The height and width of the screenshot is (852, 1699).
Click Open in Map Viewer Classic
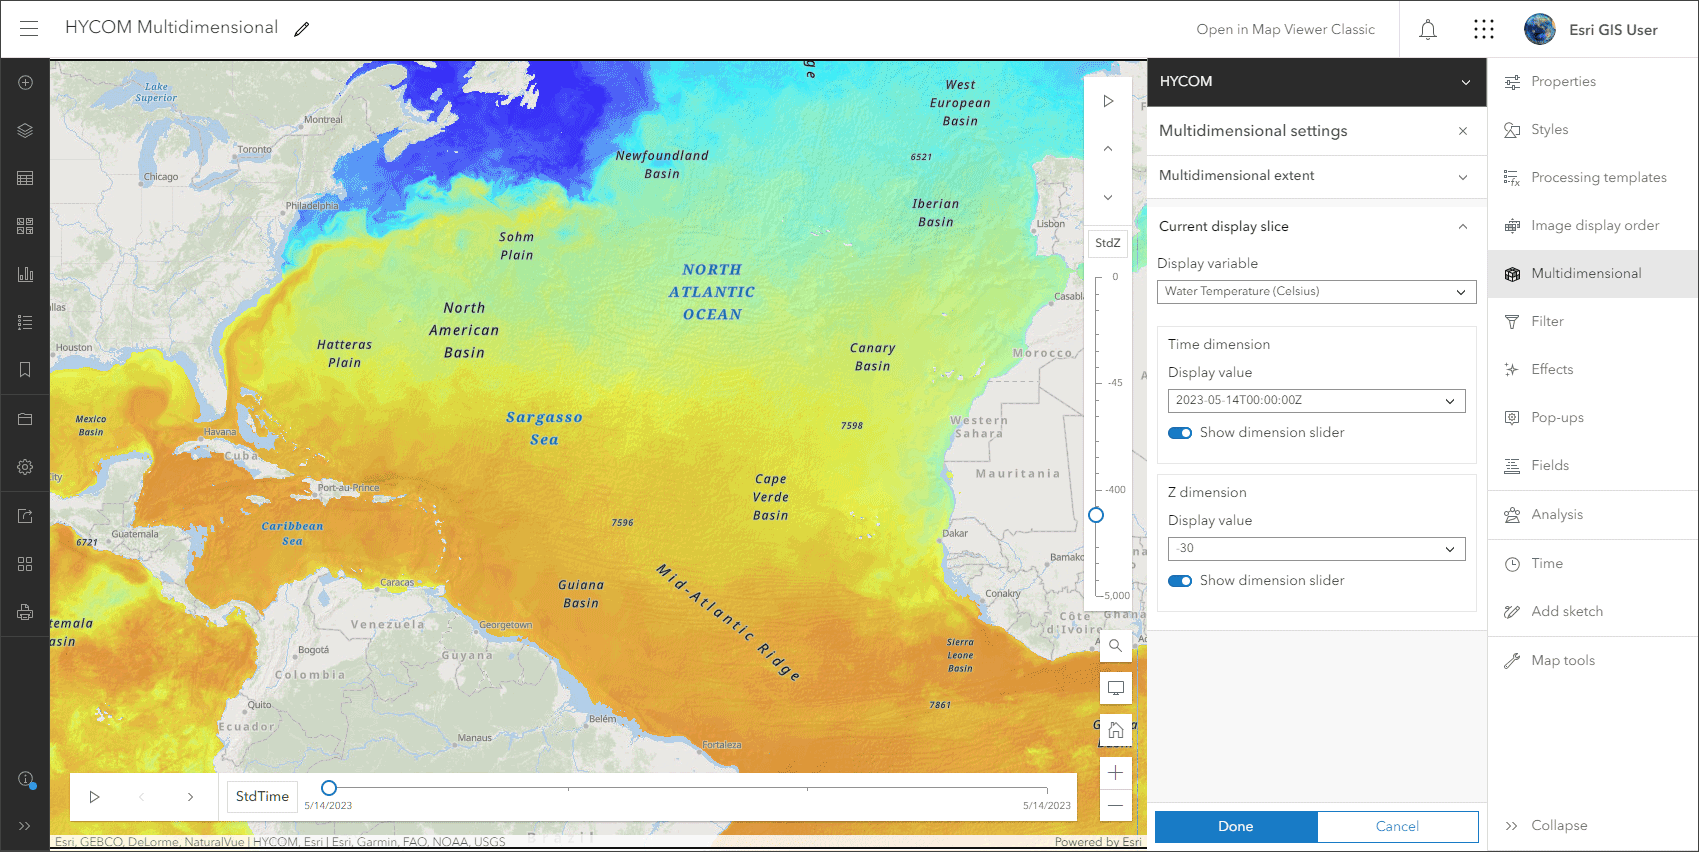pyautogui.click(x=1285, y=30)
